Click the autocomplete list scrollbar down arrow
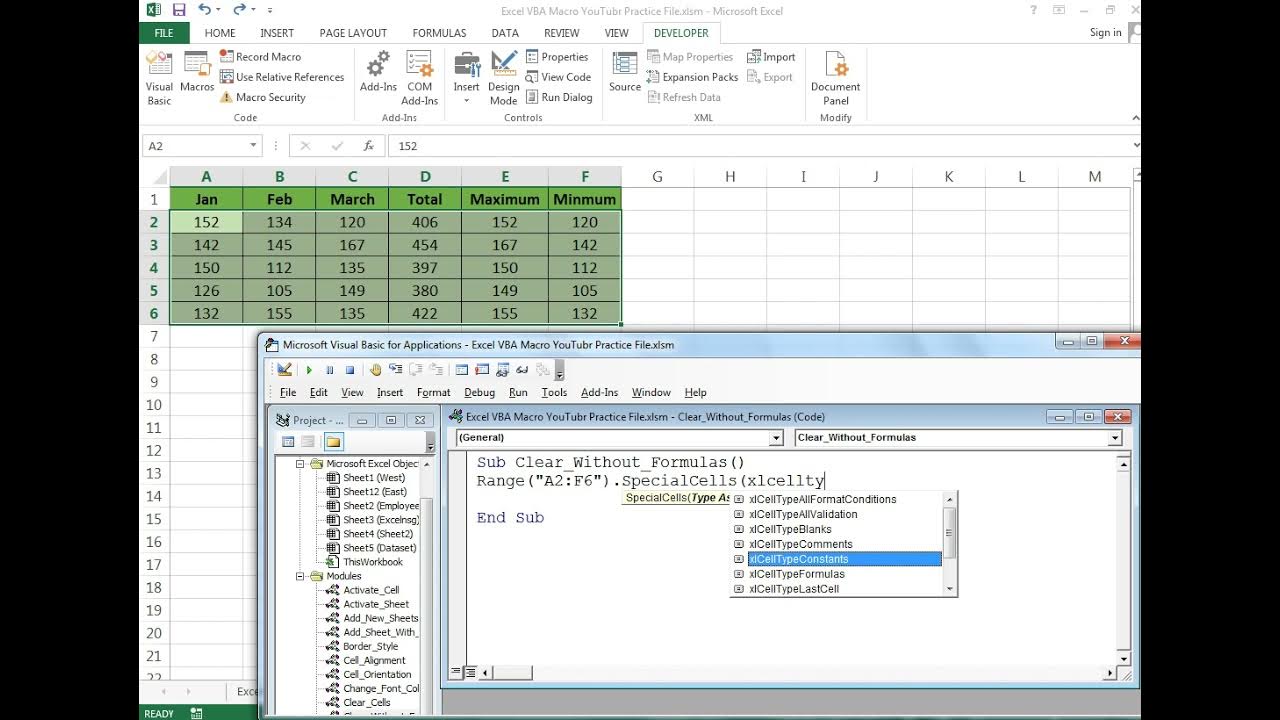Image resolution: width=1280 pixels, height=720 pixels. 950,589
